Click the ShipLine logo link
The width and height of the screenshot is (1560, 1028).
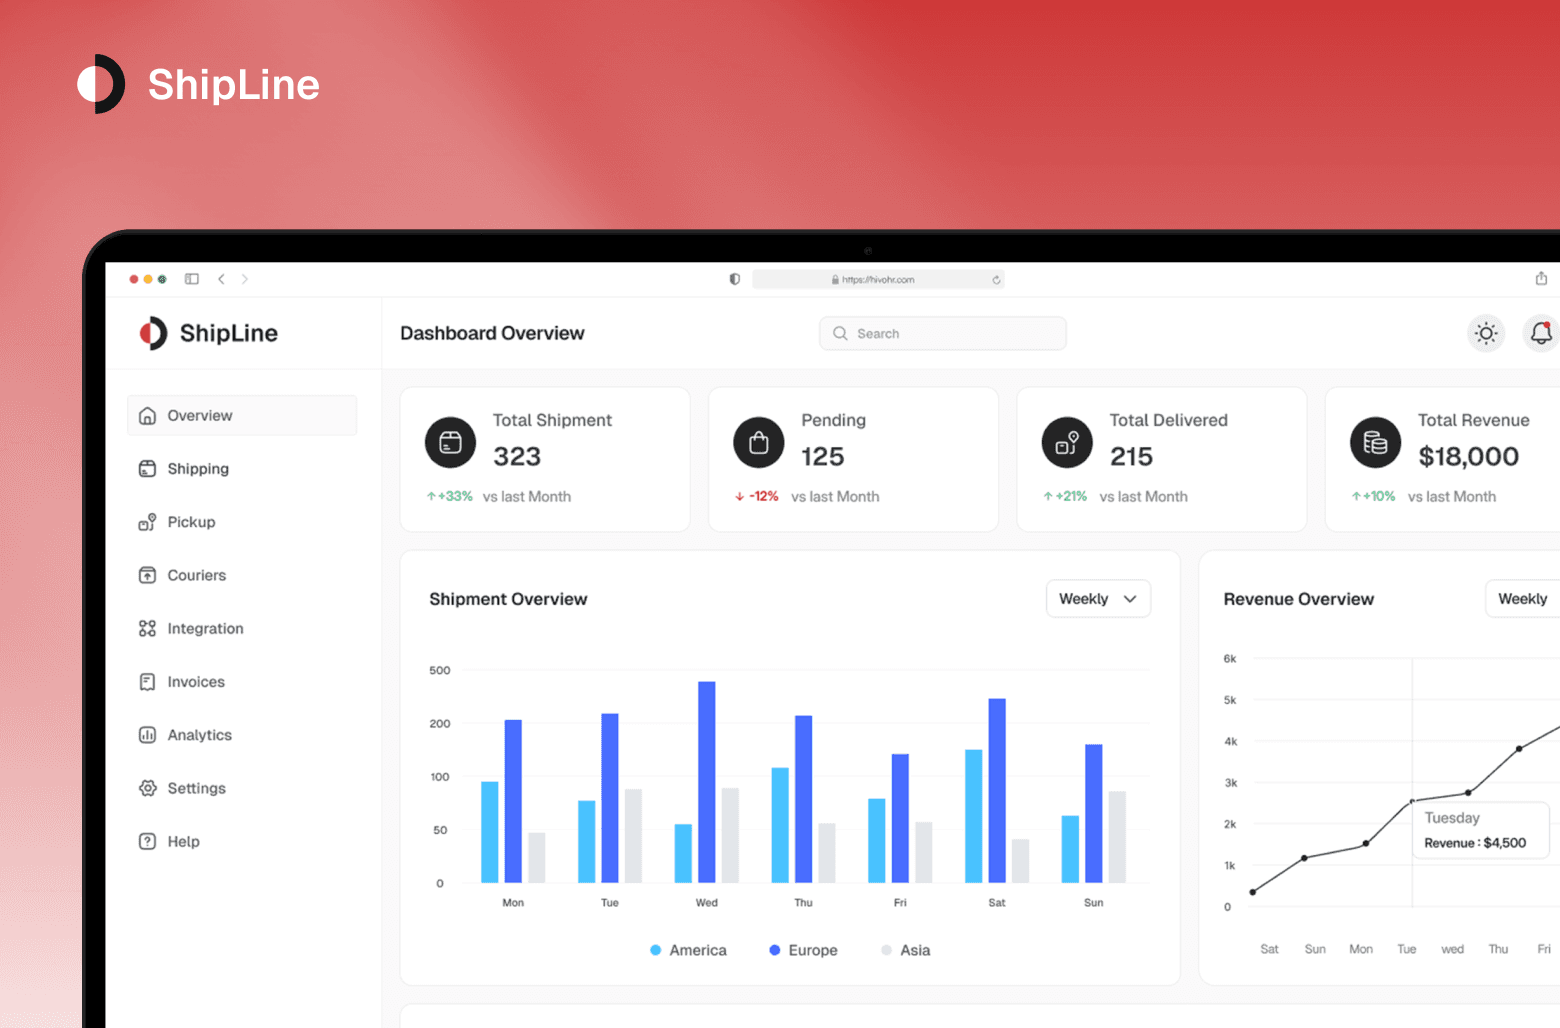tap(209, 333)
